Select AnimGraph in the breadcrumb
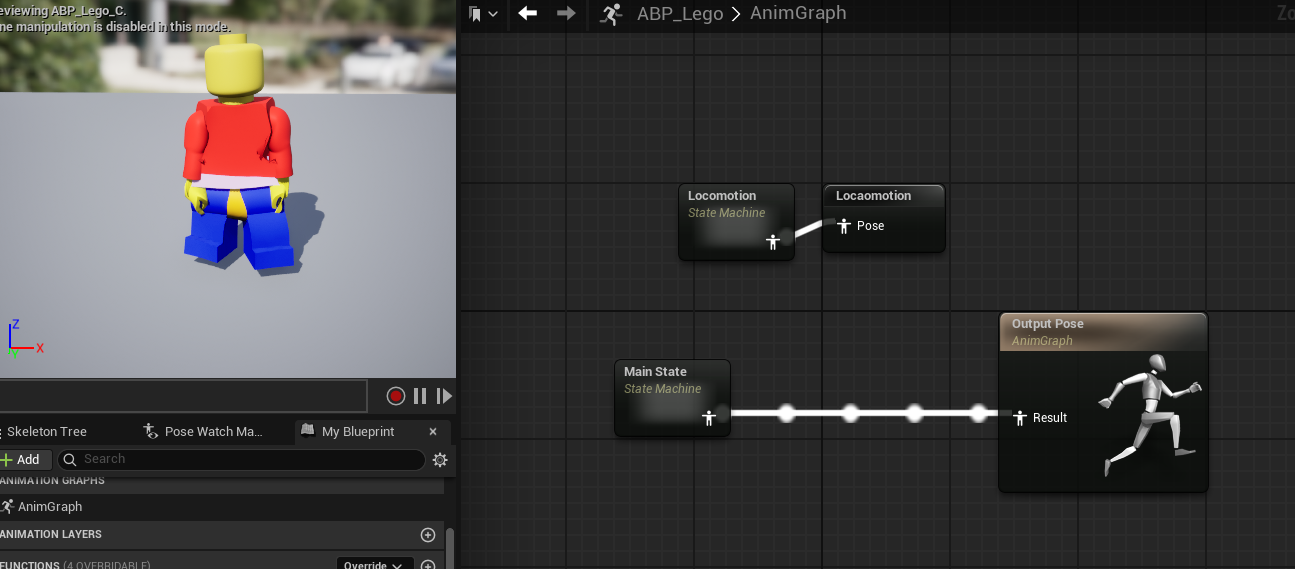The height and width of the screenshot is (569, 1295). click(798, 13)
